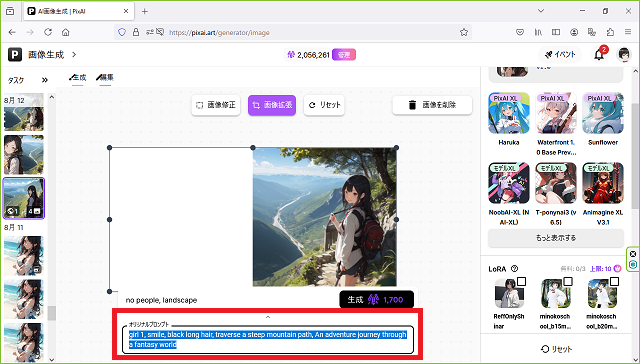
Task: Click the site padlock icon
Action: tap(136, 32)
